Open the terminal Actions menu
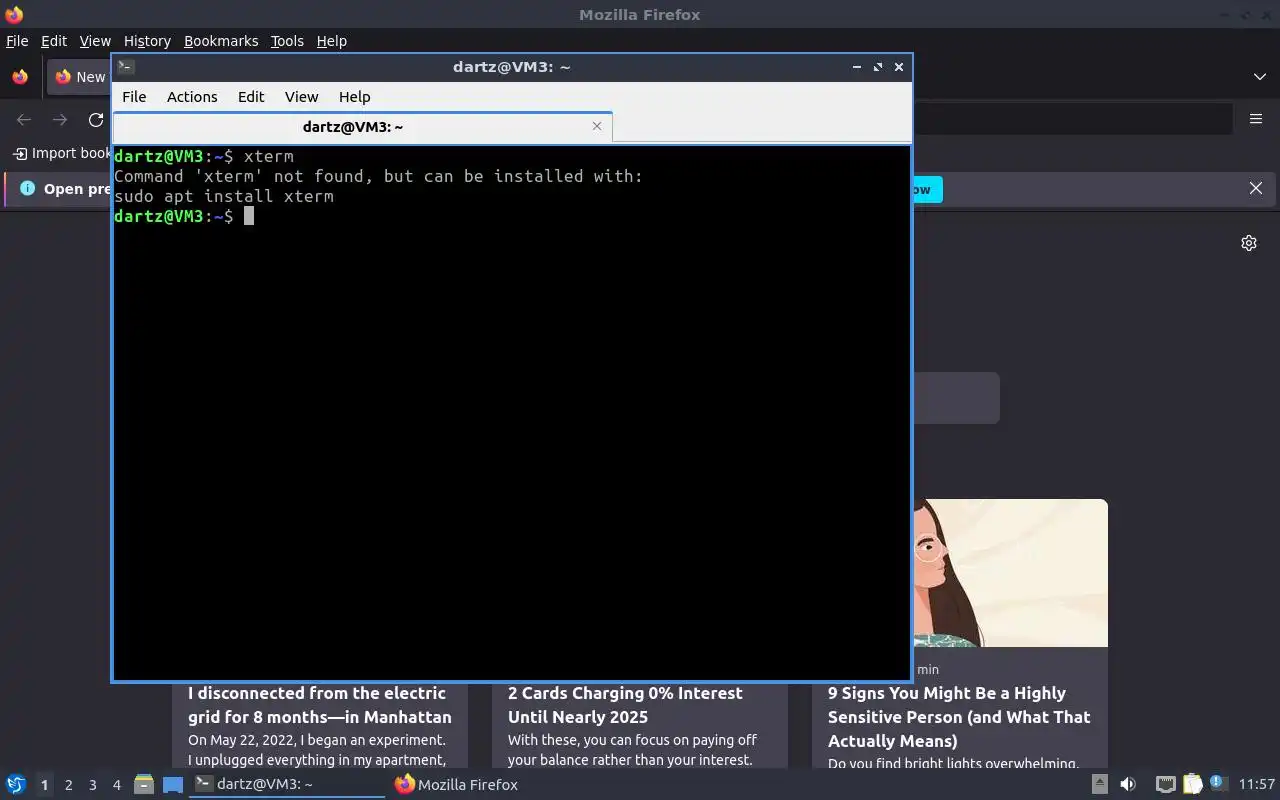 click(192, 97)
